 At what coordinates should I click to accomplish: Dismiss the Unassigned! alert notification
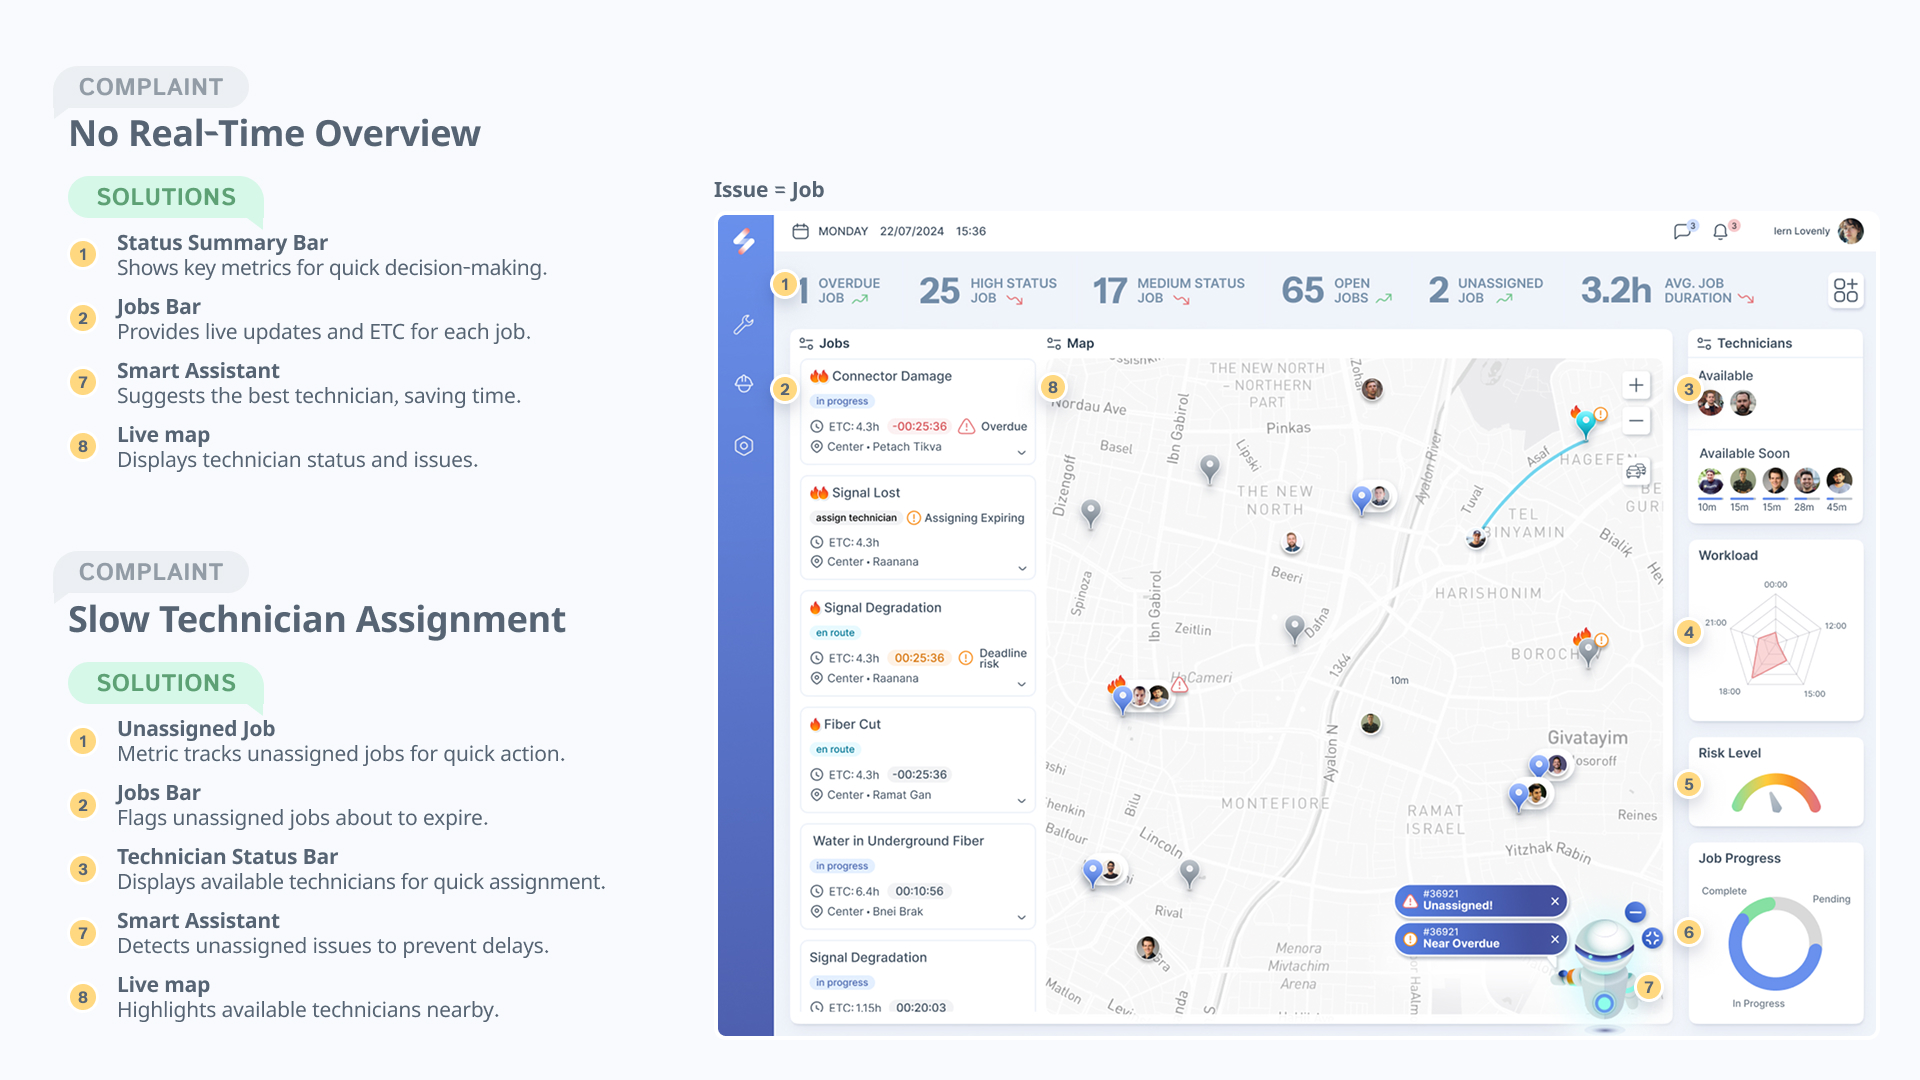[1555, 901]
